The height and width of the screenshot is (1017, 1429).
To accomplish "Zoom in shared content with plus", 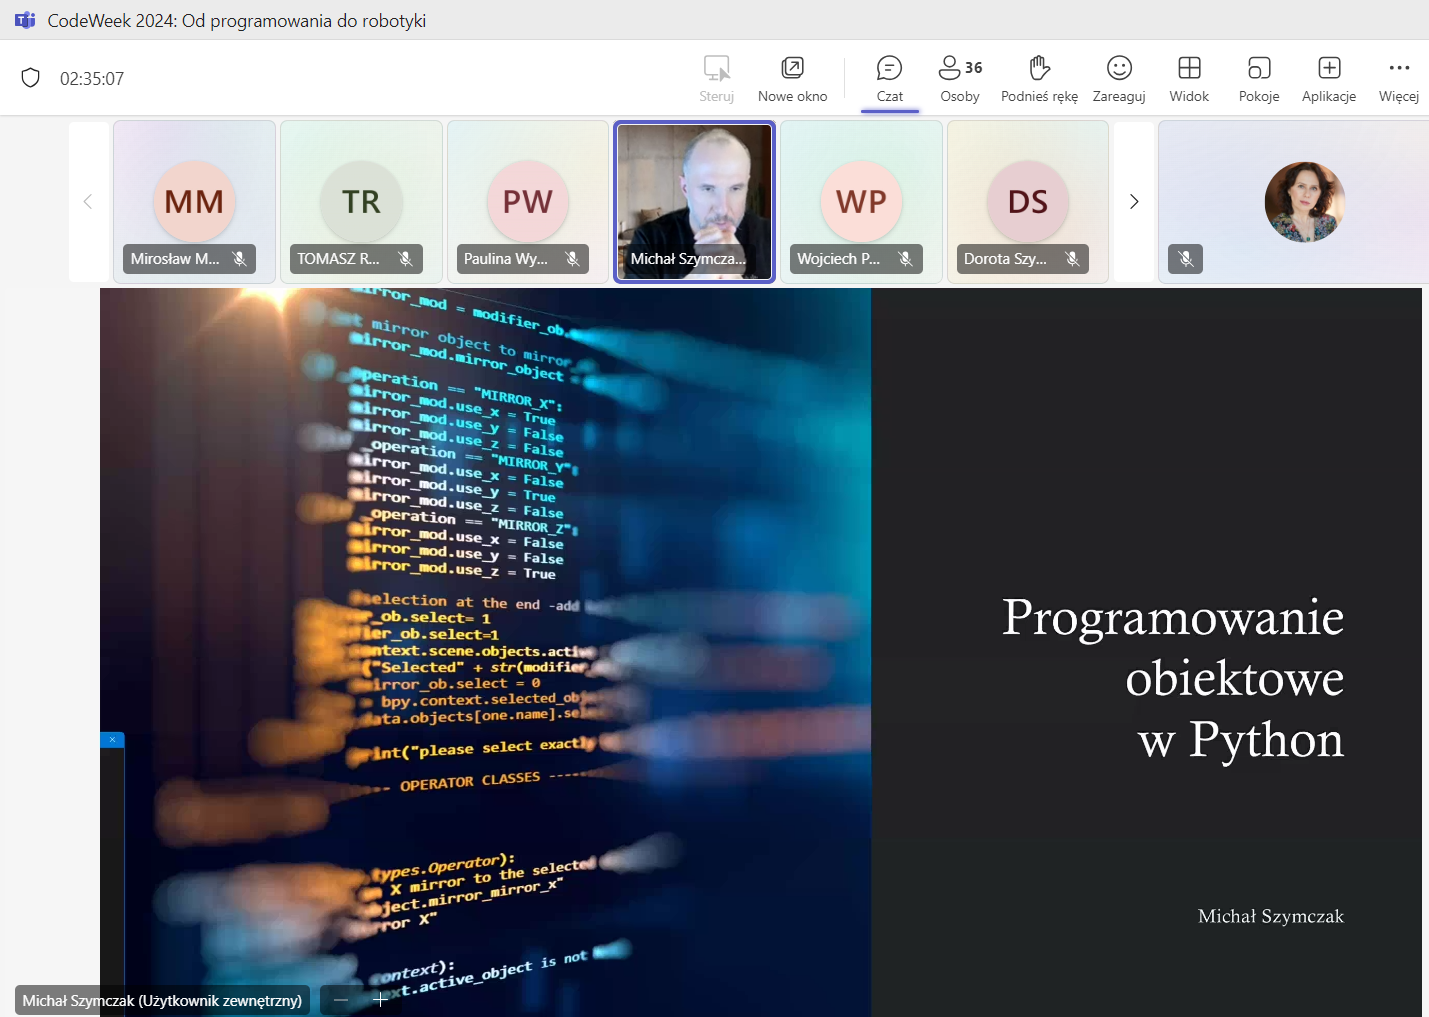I will [380, 999].
